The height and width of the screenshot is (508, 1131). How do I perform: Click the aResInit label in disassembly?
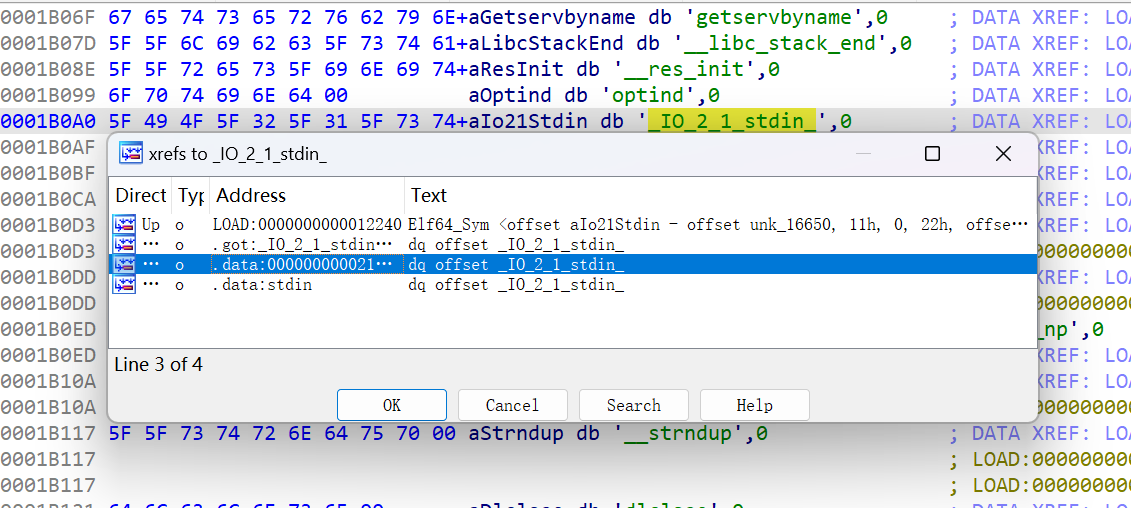(x=516, y=69)
